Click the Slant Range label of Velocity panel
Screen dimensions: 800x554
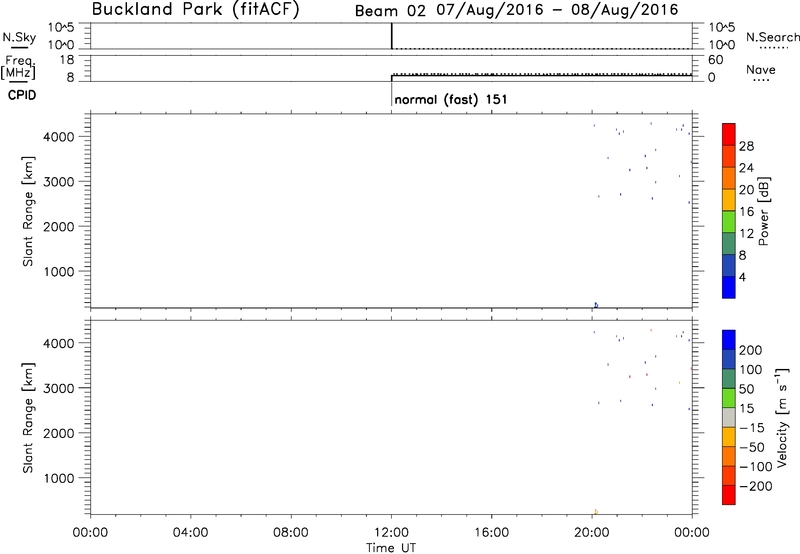point(28,418)
